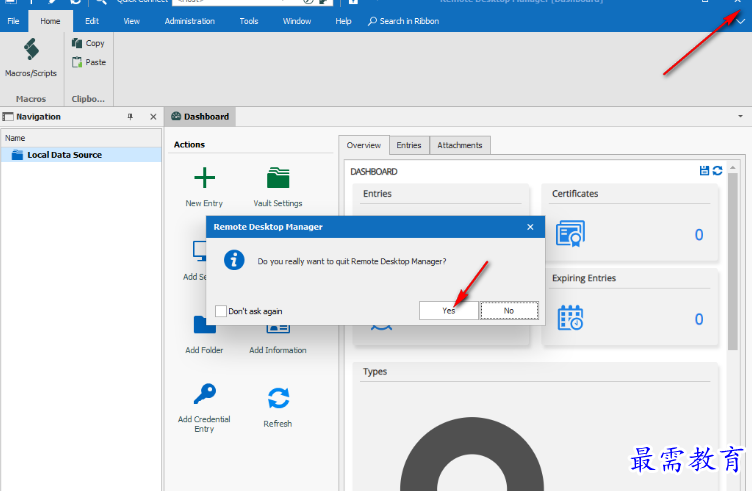Close the Navigation panel
The height and width of the screenshot is (491, 752).
click(x=153, y=117)
